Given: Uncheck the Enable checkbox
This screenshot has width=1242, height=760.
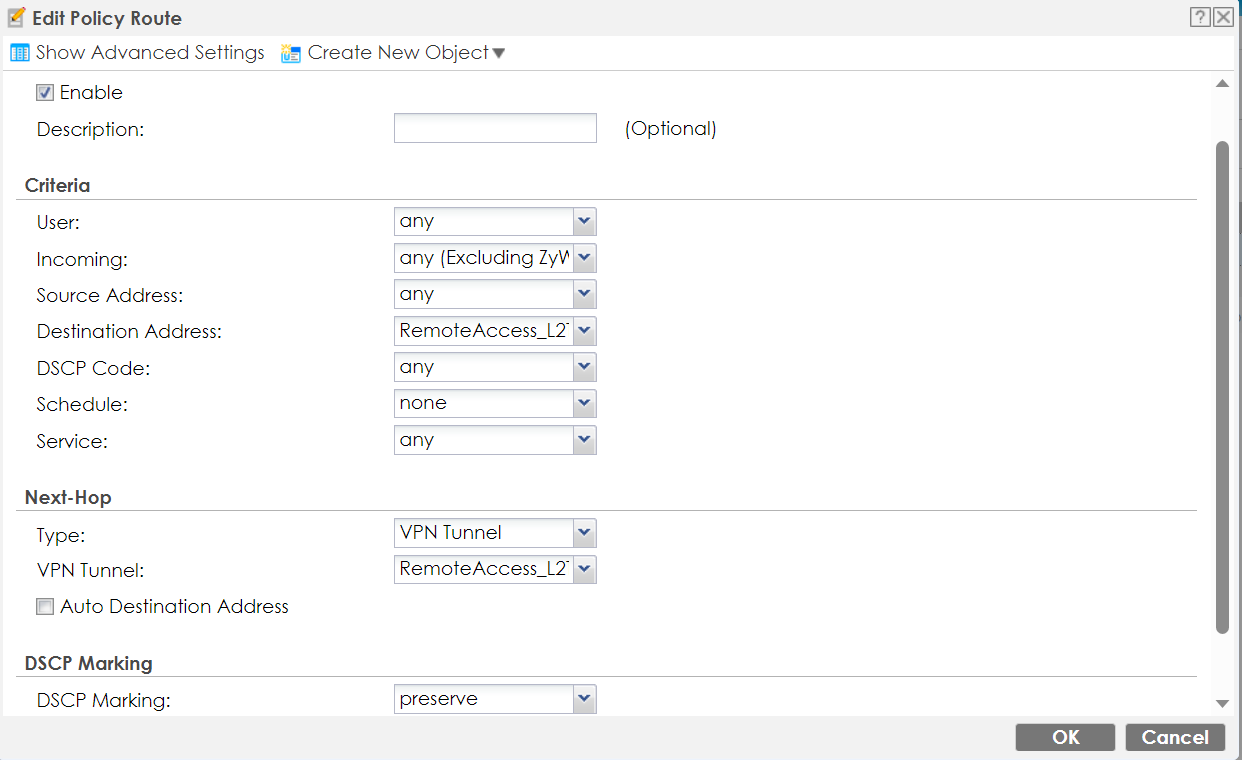Looking at the screenshot, I should [45, 93].
